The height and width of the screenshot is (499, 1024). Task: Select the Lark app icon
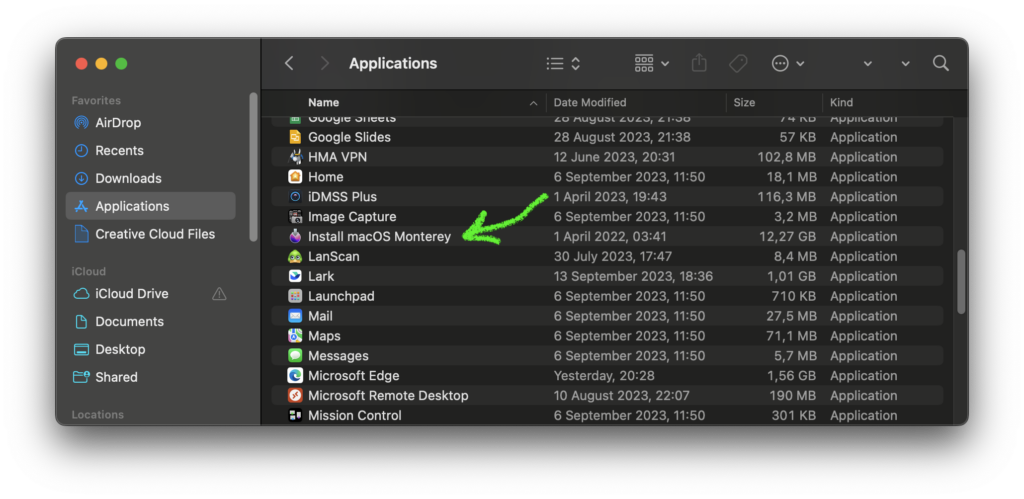tap(295, 276)
